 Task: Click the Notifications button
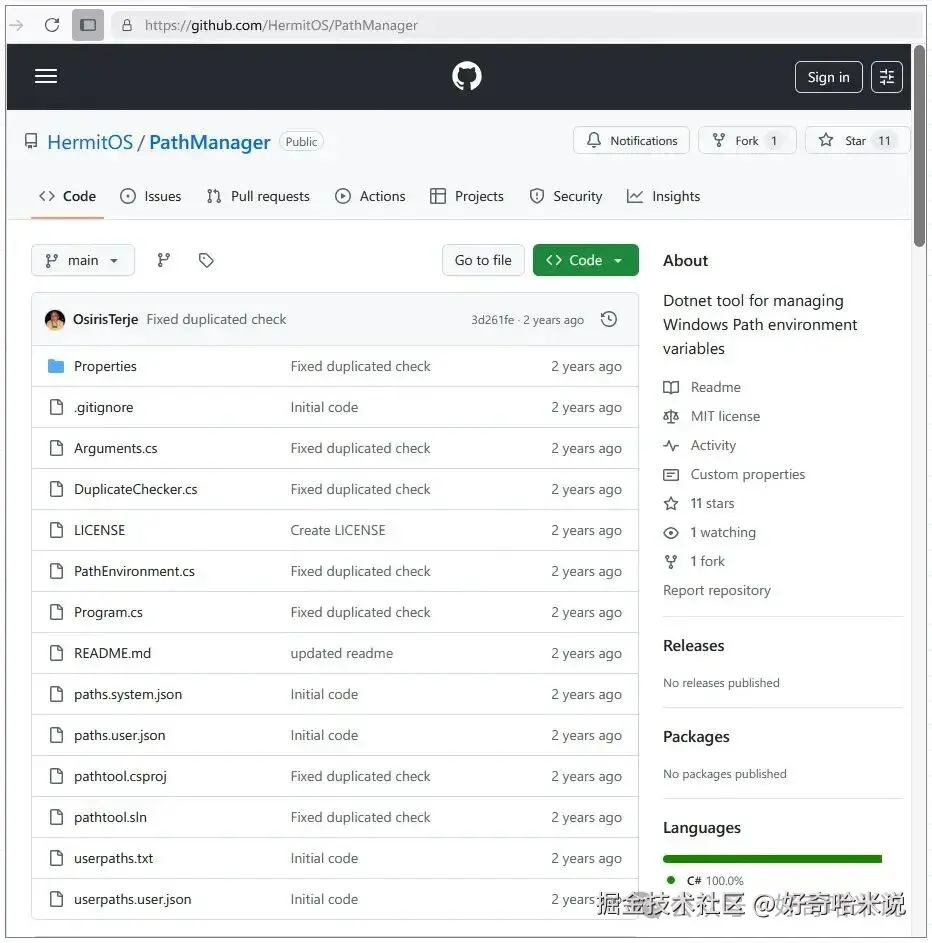point(631,141)
